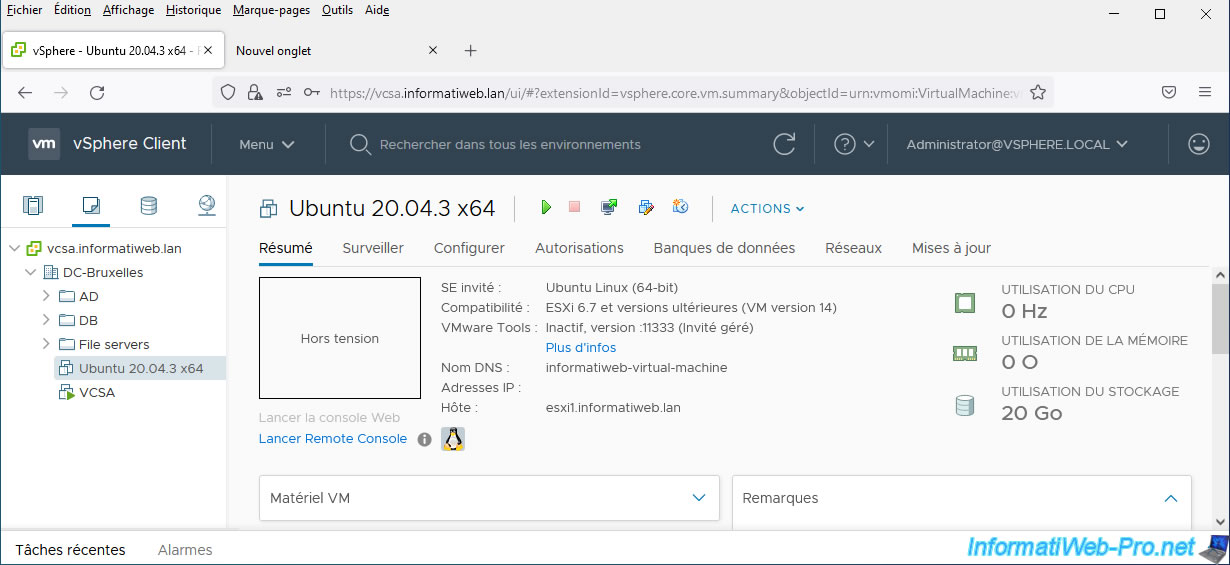Expand the DB folder

[46, 320]
